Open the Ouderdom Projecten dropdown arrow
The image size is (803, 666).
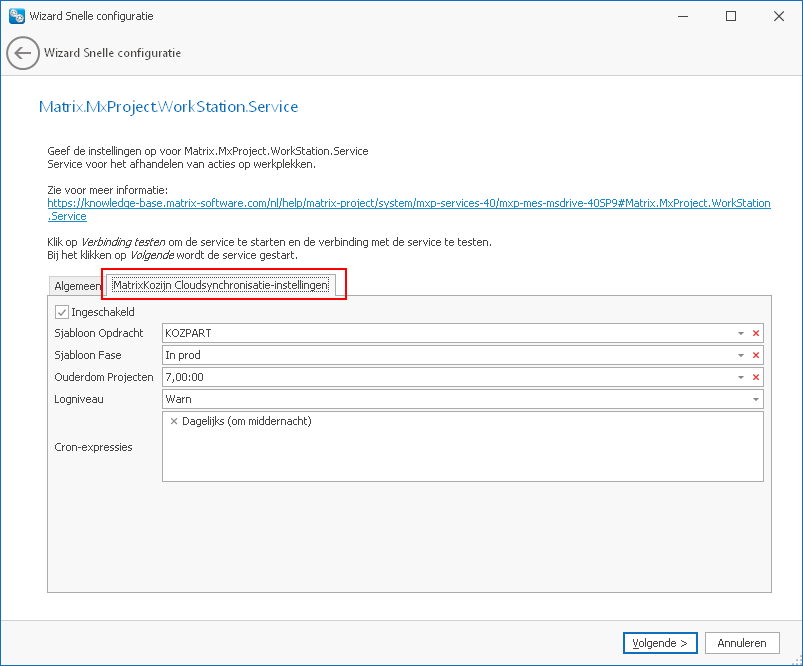[x=741, y=377]
